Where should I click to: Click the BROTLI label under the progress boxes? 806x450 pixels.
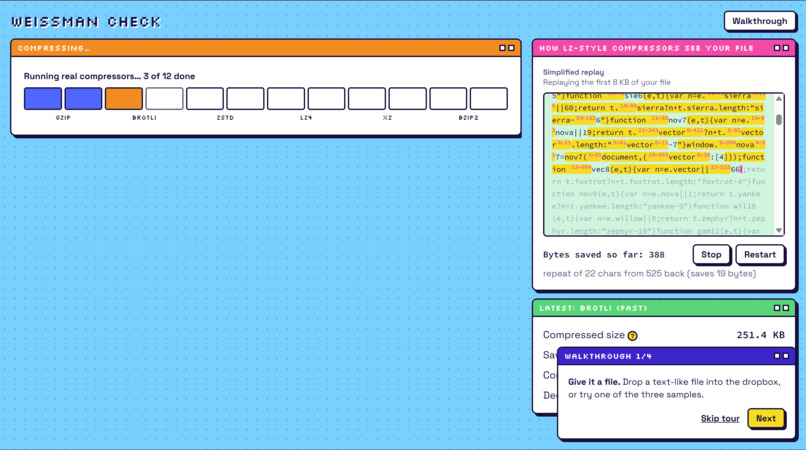[x=144, y=118]
